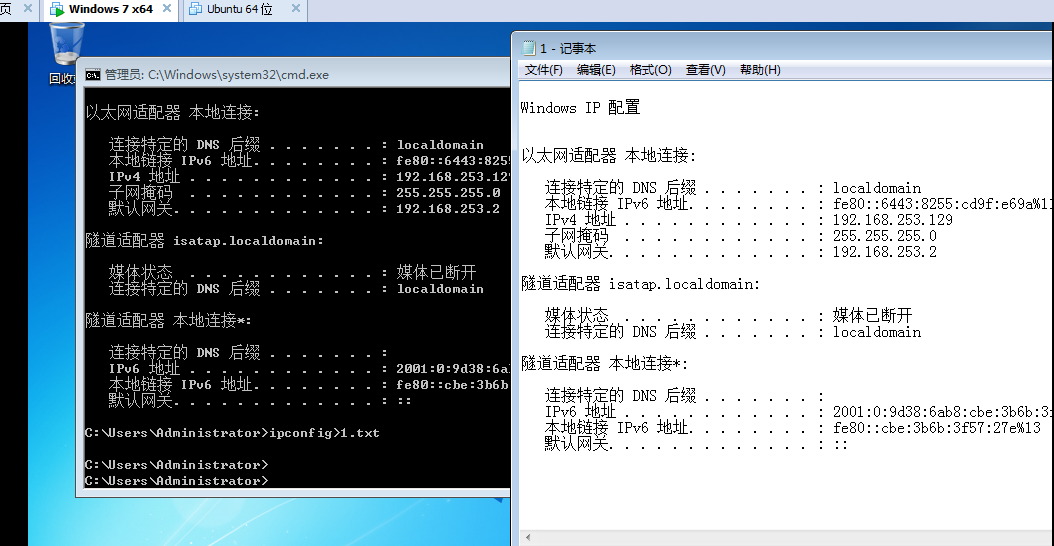Click the 'ipconfig>1.txt' command line in cmd
This screenshot has height=546, width=1054.
tap(232, 432)
